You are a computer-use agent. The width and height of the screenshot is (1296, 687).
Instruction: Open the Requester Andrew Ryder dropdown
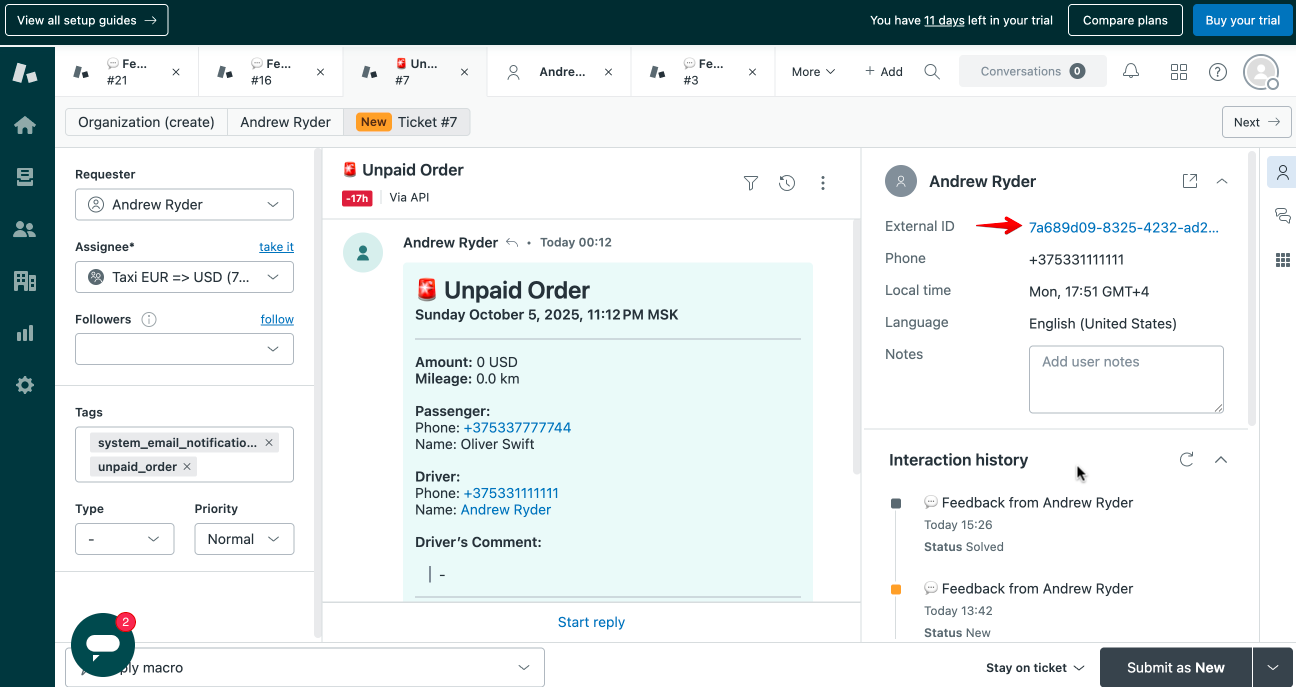[x=184, y=204]
